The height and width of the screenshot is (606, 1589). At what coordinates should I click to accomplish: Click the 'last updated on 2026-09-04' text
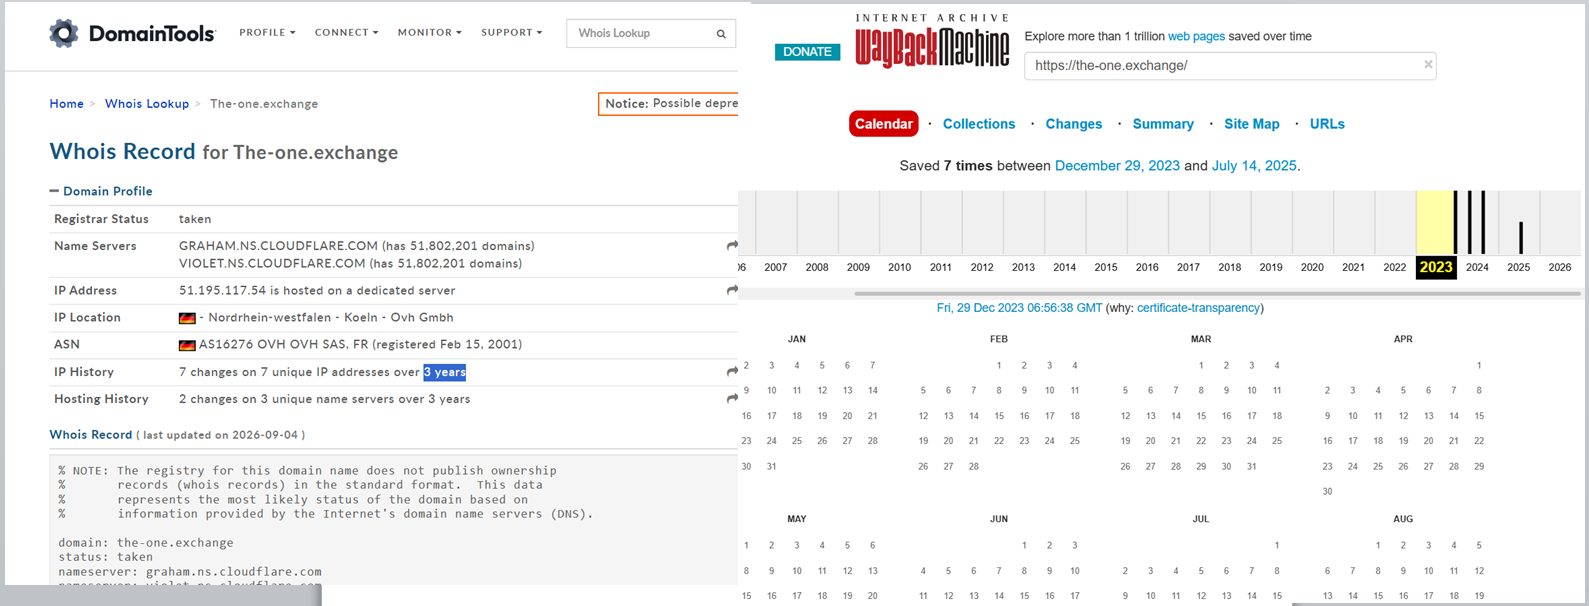[x=221, y=435]
